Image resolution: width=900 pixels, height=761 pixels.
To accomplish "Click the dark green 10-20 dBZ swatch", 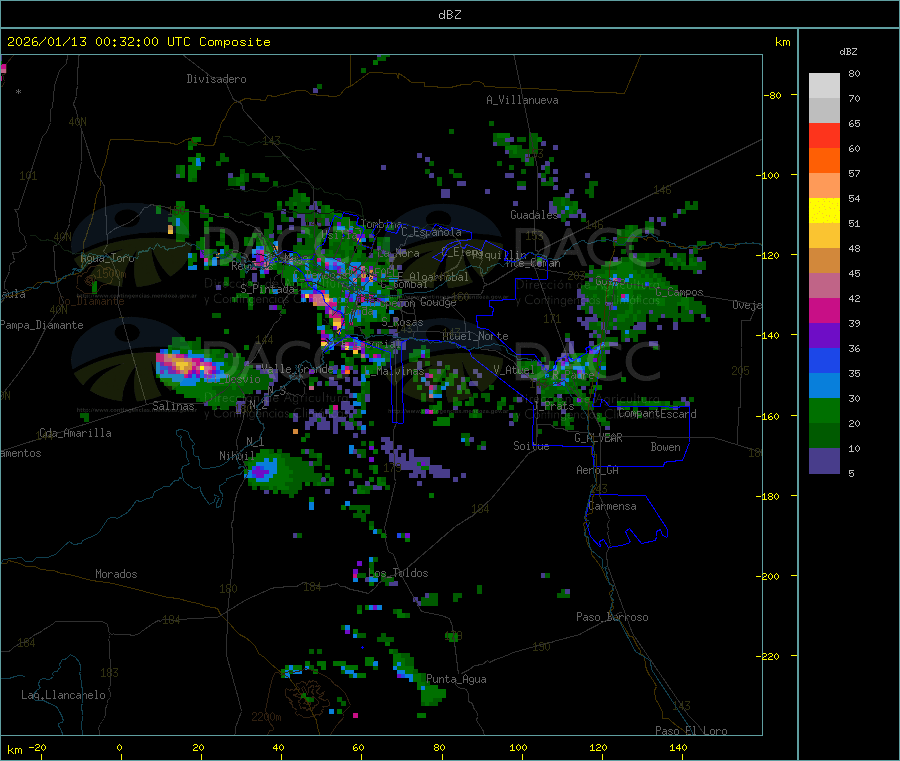I will click(824, 436).
